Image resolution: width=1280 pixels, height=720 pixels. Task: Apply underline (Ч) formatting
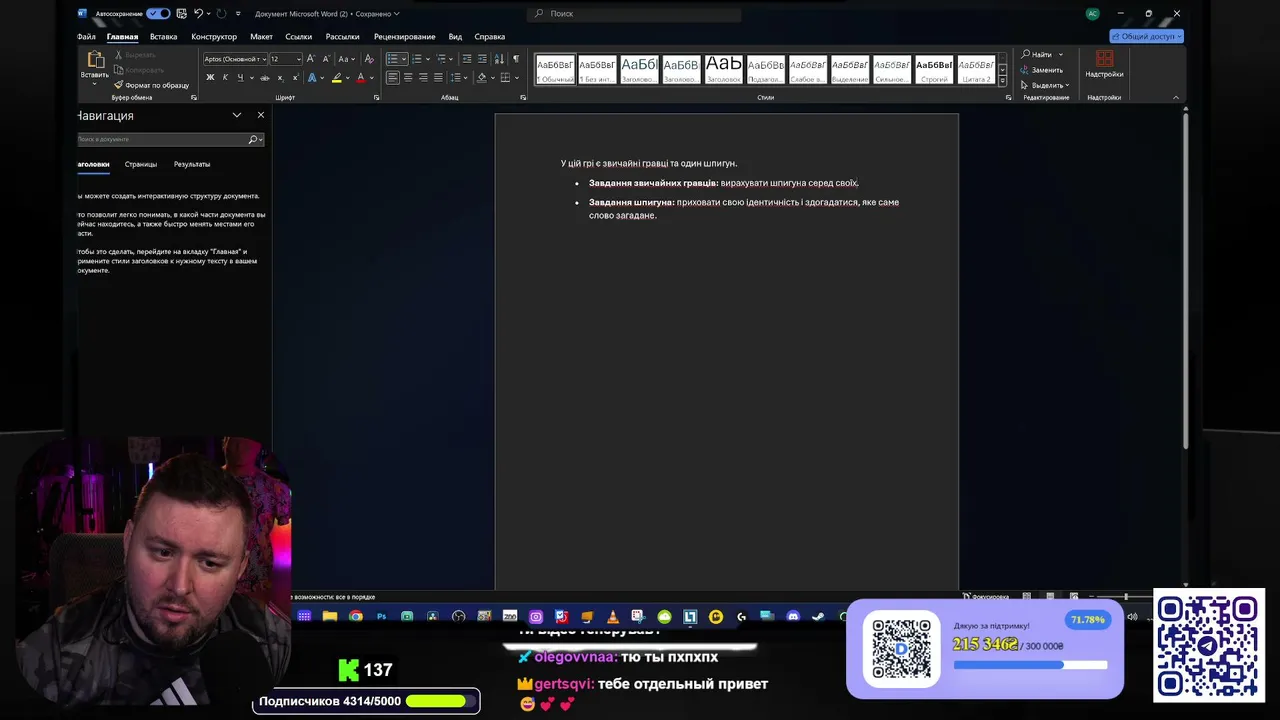coord(240,77)
